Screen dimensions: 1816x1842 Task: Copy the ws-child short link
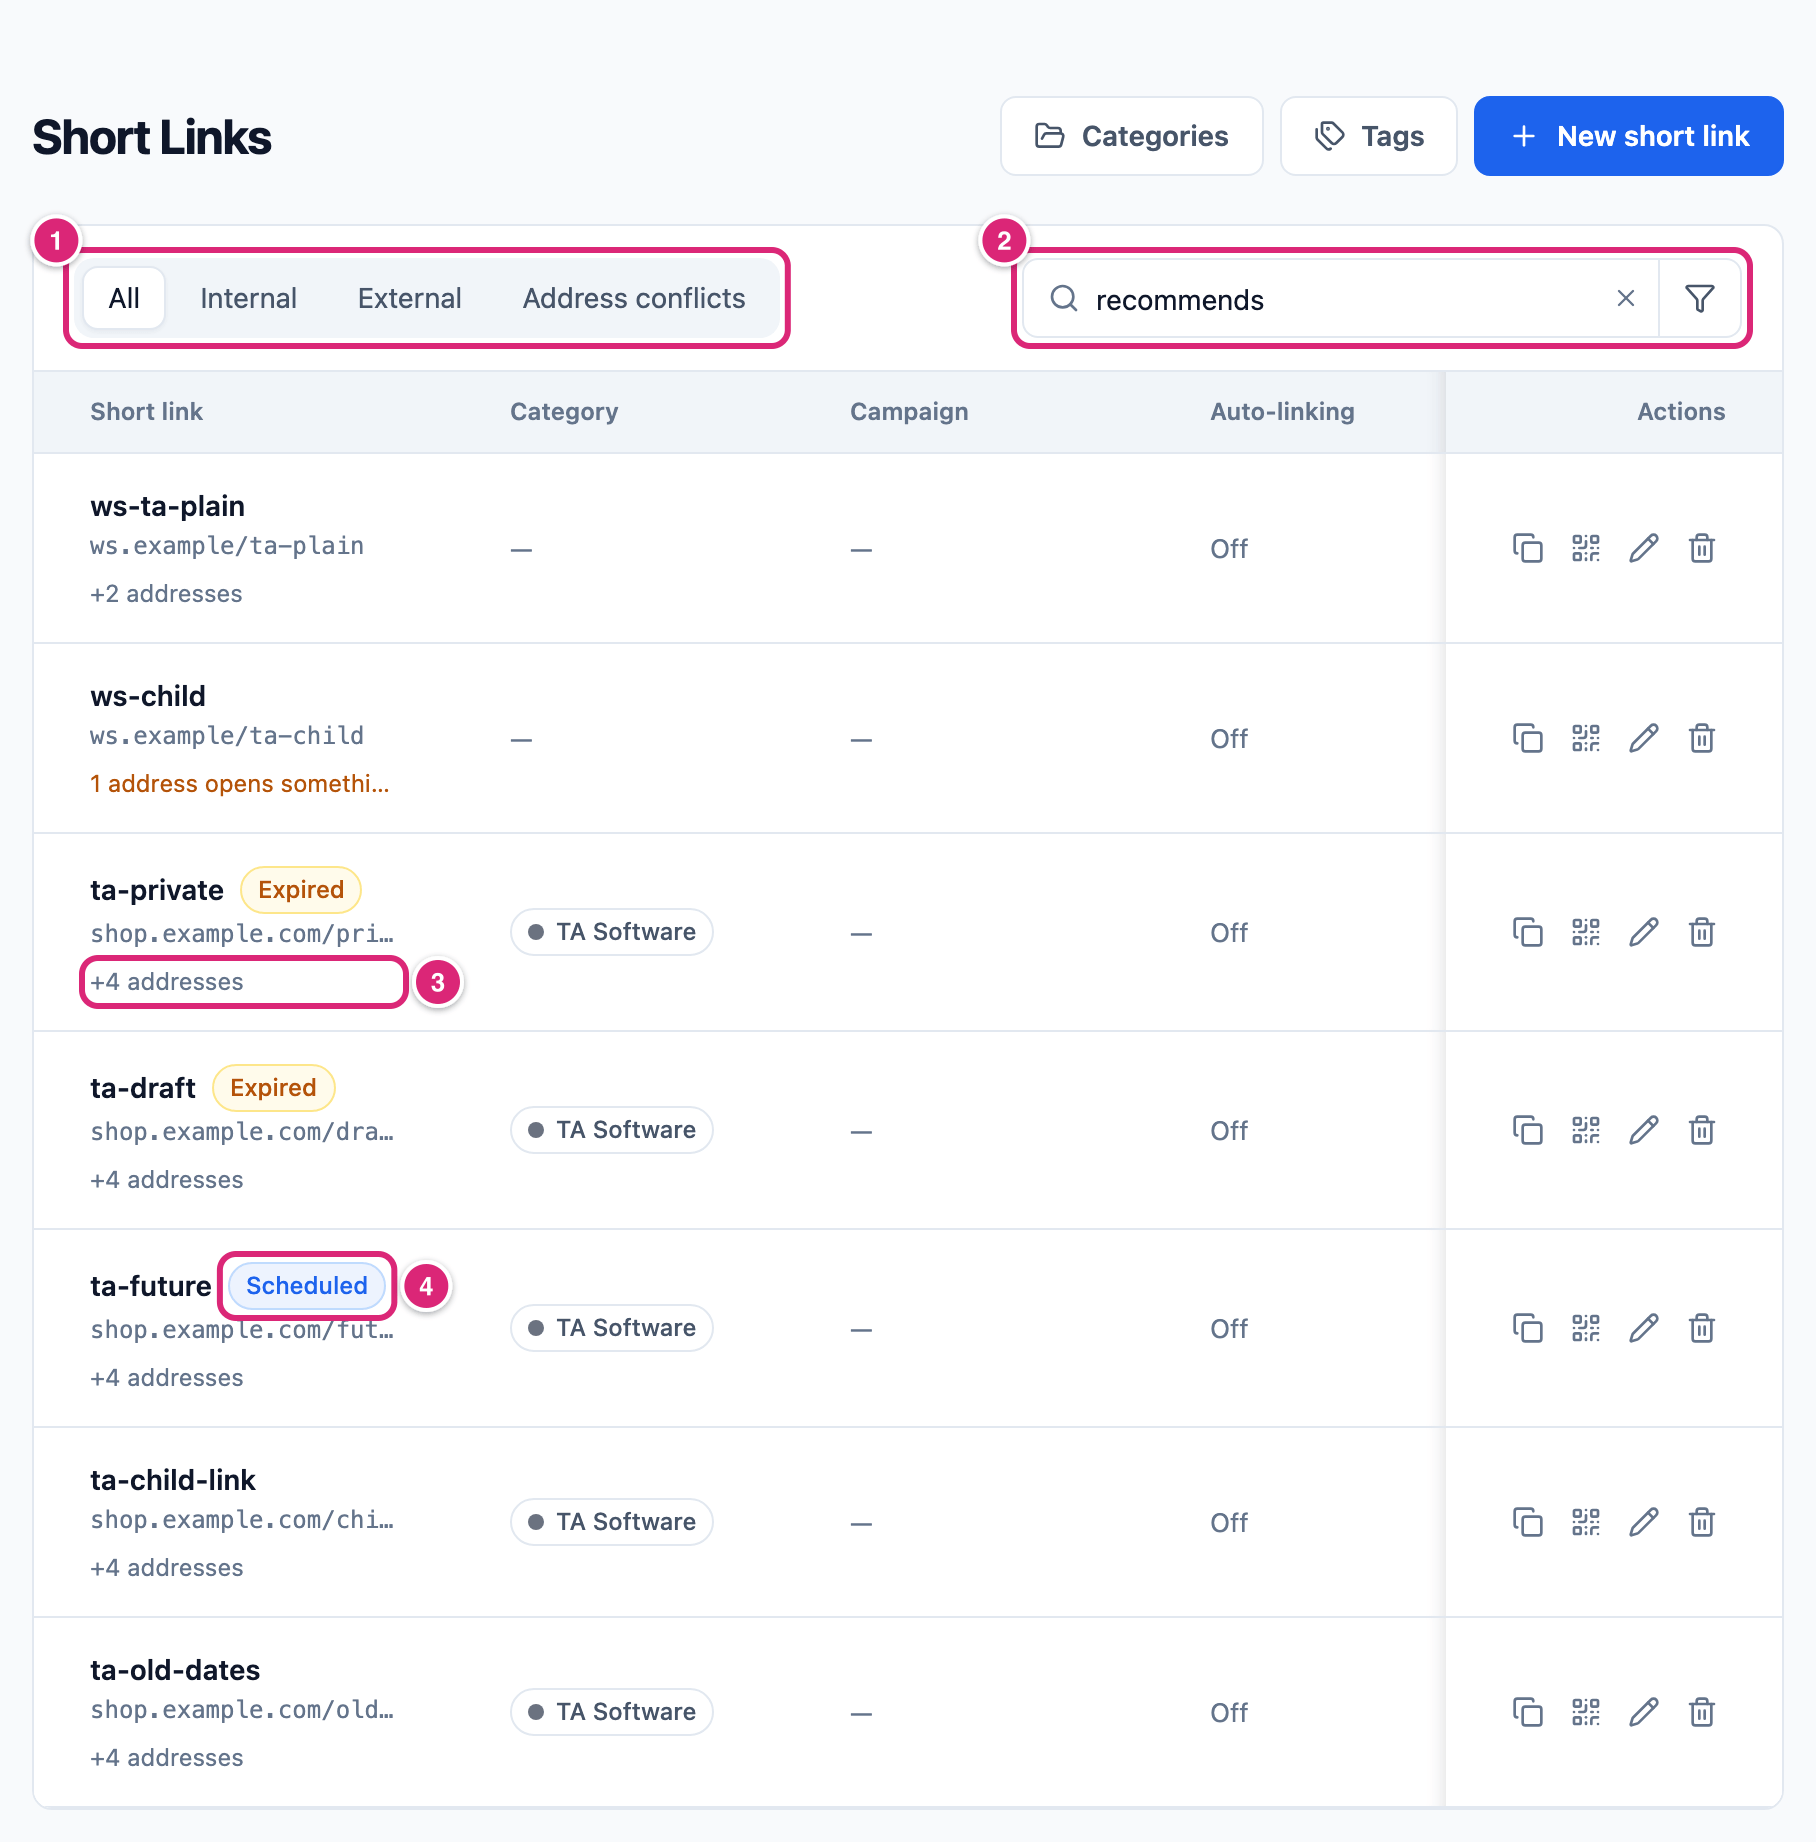pyautogui.click(x=1527, y=738)
